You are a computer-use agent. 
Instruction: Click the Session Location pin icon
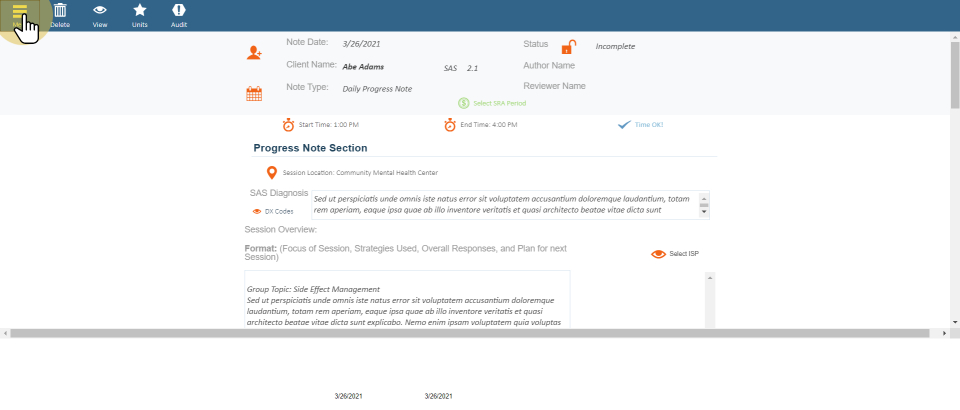[271, 173]
